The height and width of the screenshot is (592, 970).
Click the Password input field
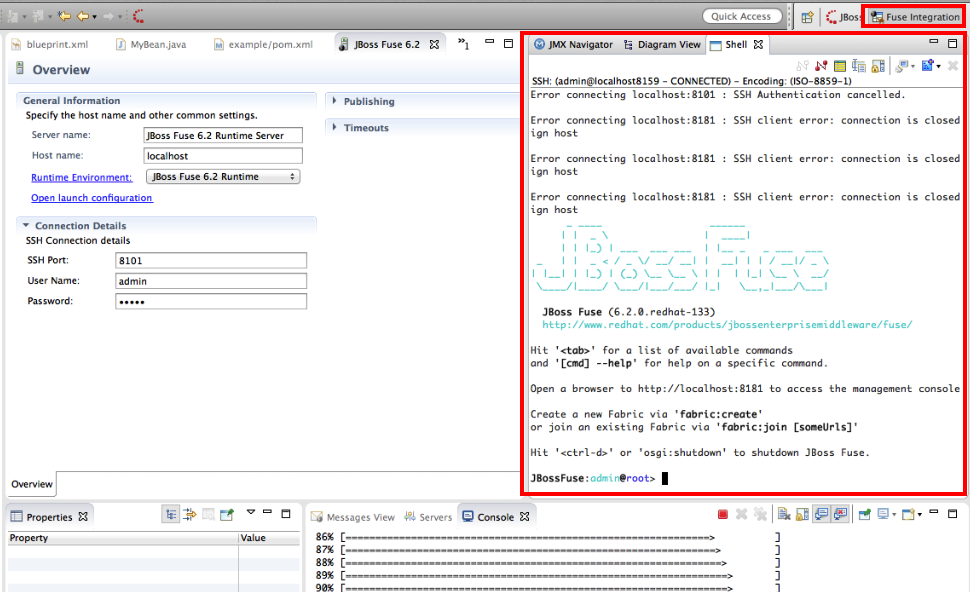[x=211, y=301]
